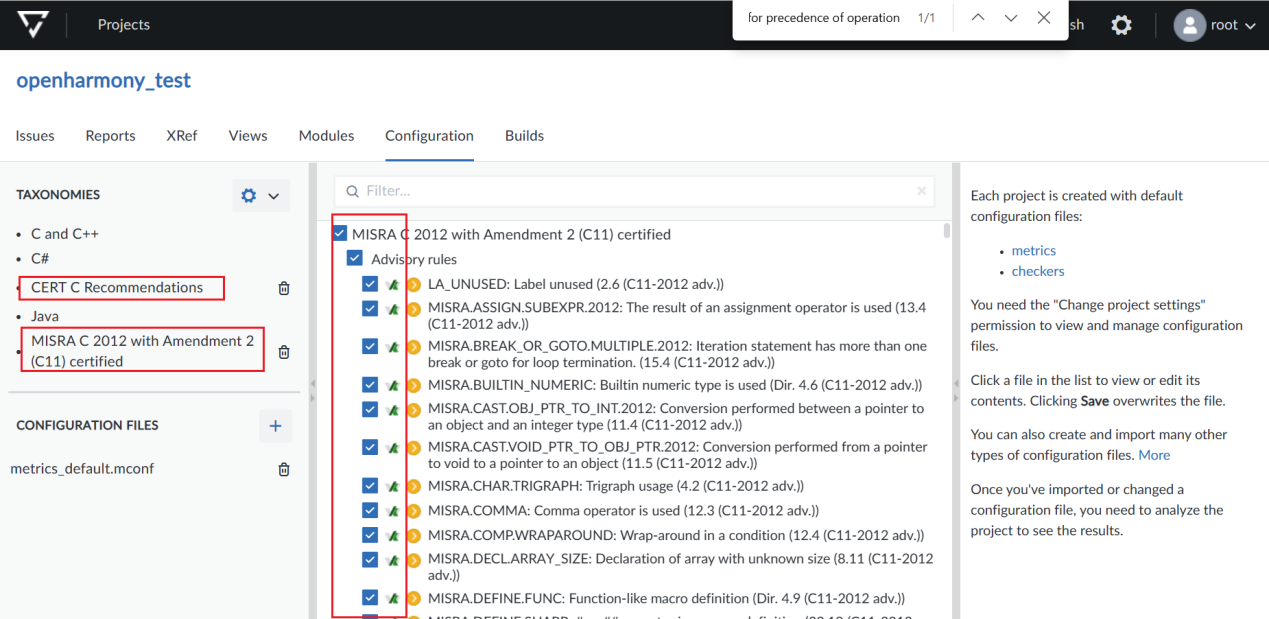Click the Klocwork logo in the header

[33, 25]
